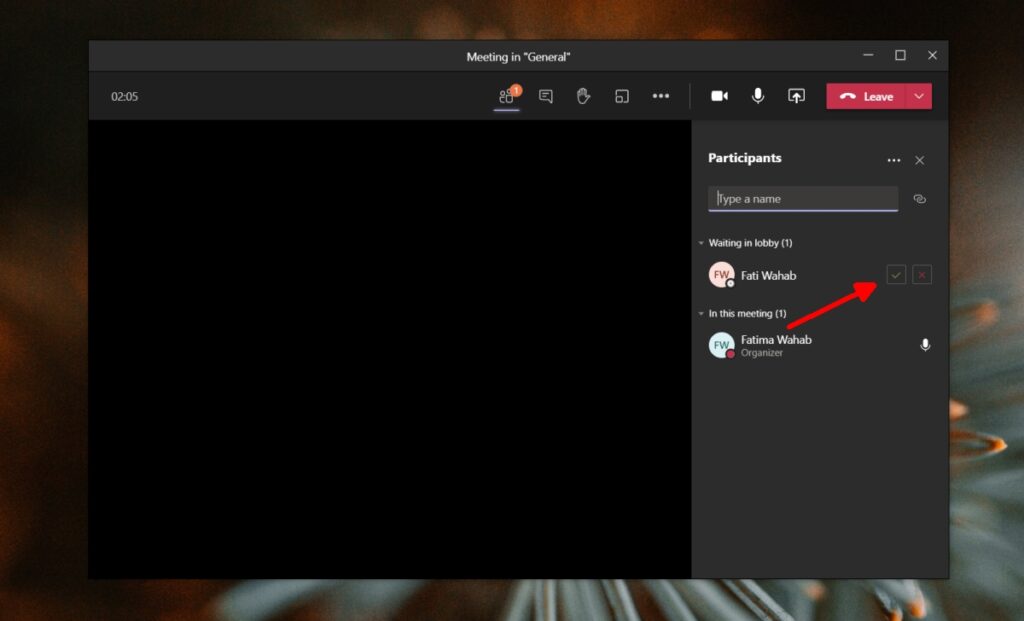Open the breakout rooms icon
Image resolution: width=1024 pixels, height=621 pixels.
tap(623, 96)
